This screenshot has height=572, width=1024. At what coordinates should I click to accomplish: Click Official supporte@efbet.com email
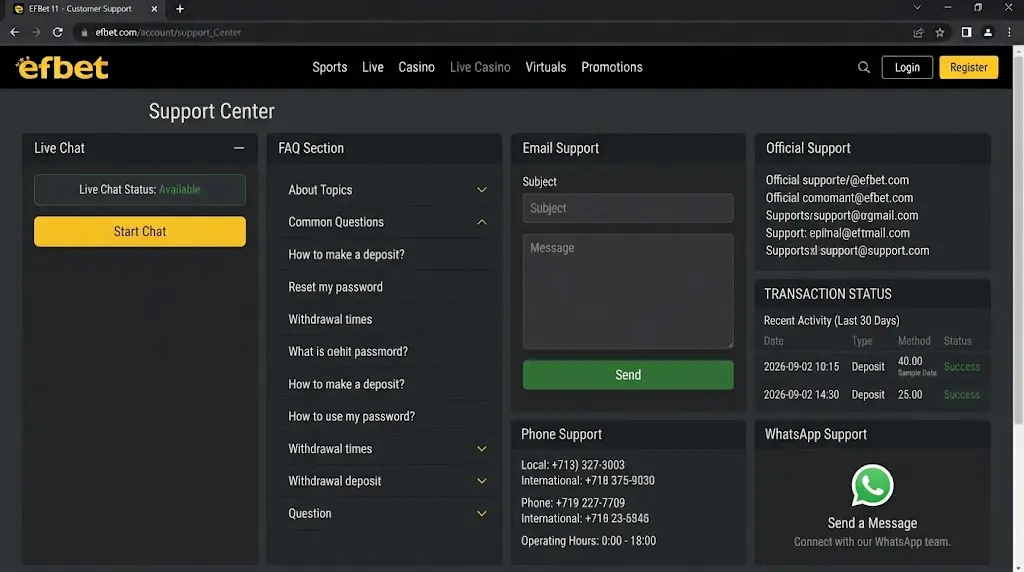click(837, 180)
